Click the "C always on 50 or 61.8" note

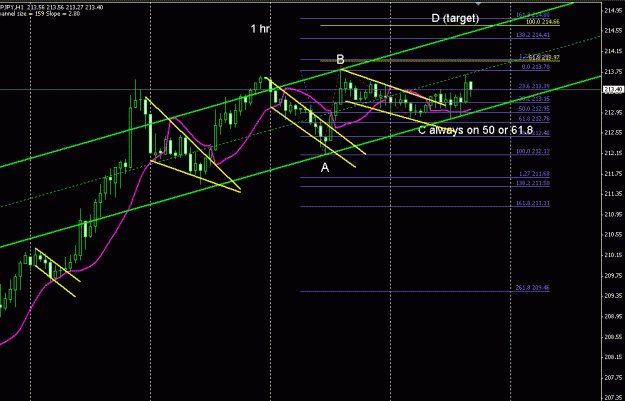coord(476,130)
